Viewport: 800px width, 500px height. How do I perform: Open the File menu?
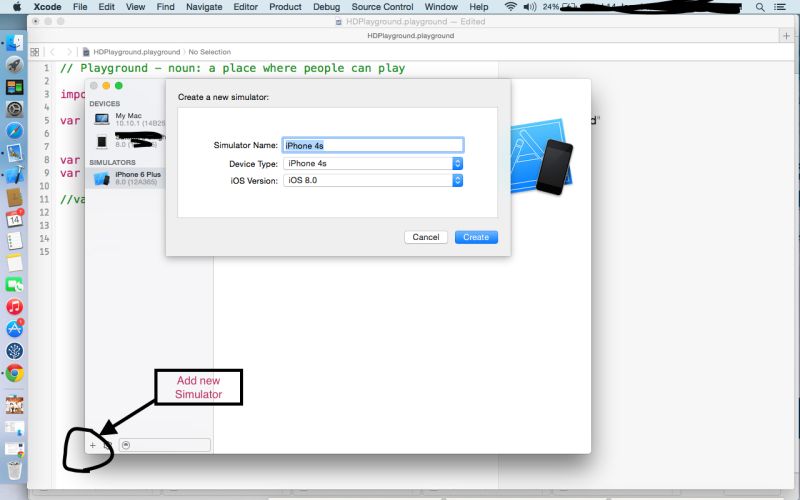coord(80,7)
